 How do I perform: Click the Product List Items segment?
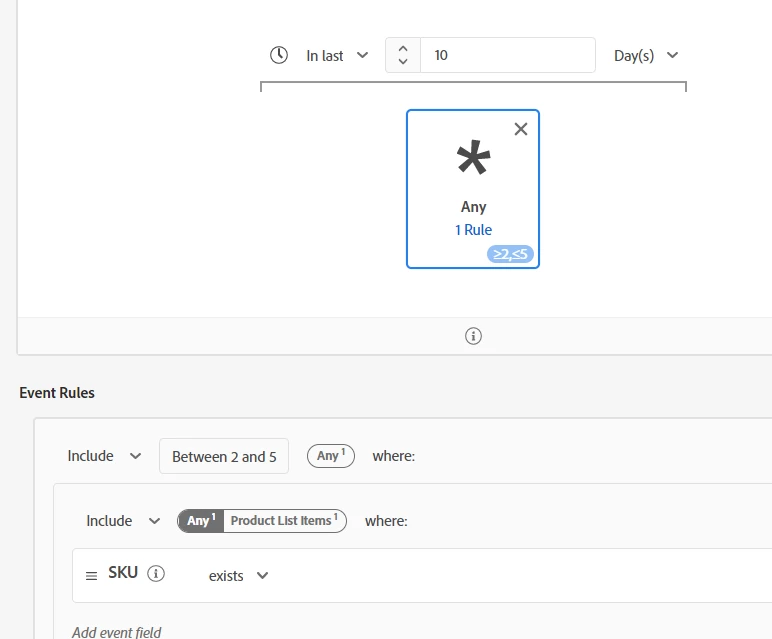tap(285, 521)
